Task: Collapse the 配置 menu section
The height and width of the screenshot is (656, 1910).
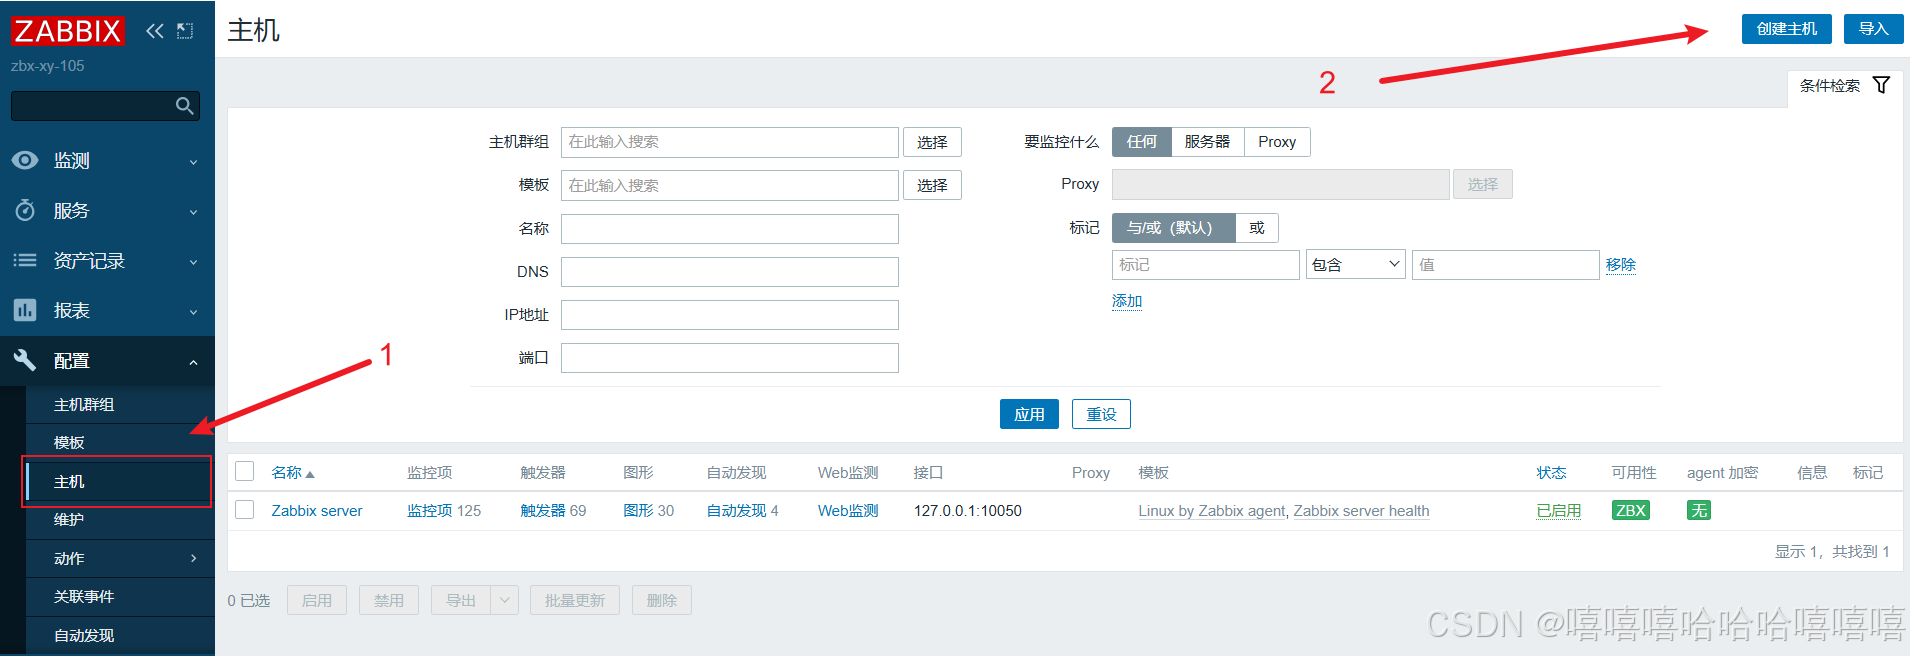Action: [193, 362]
